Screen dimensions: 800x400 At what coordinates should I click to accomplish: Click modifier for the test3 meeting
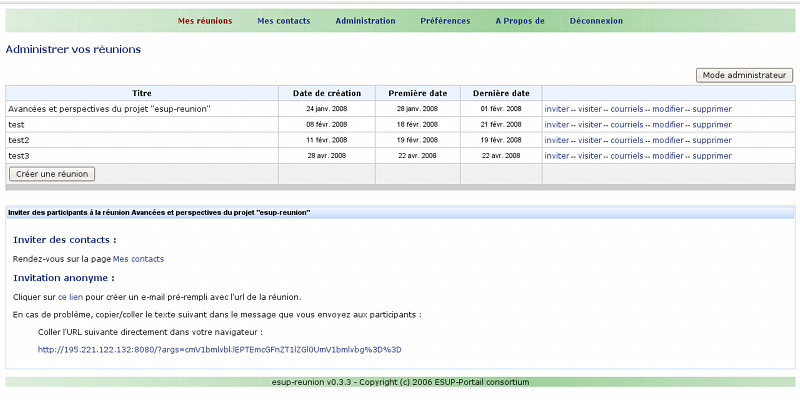(667, 156)
